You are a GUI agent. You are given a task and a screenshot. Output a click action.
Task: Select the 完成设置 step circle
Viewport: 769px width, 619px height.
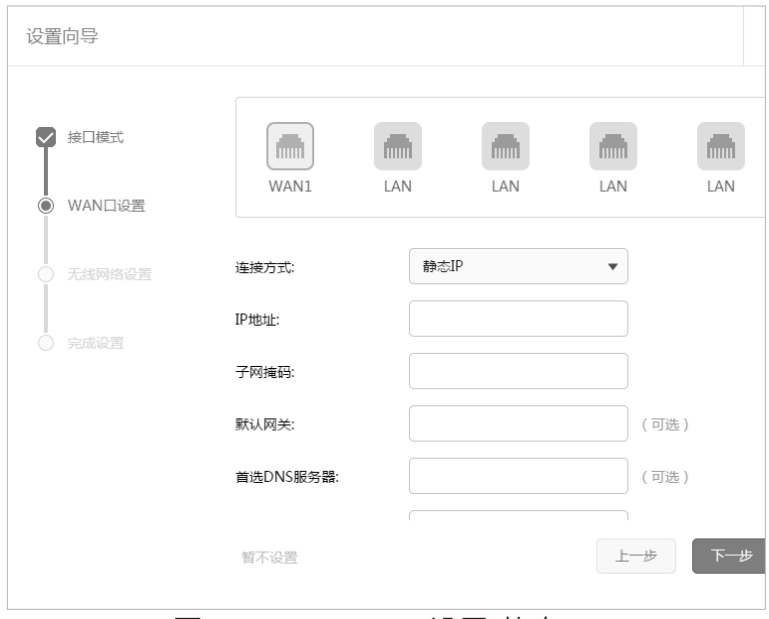point(46,343)
